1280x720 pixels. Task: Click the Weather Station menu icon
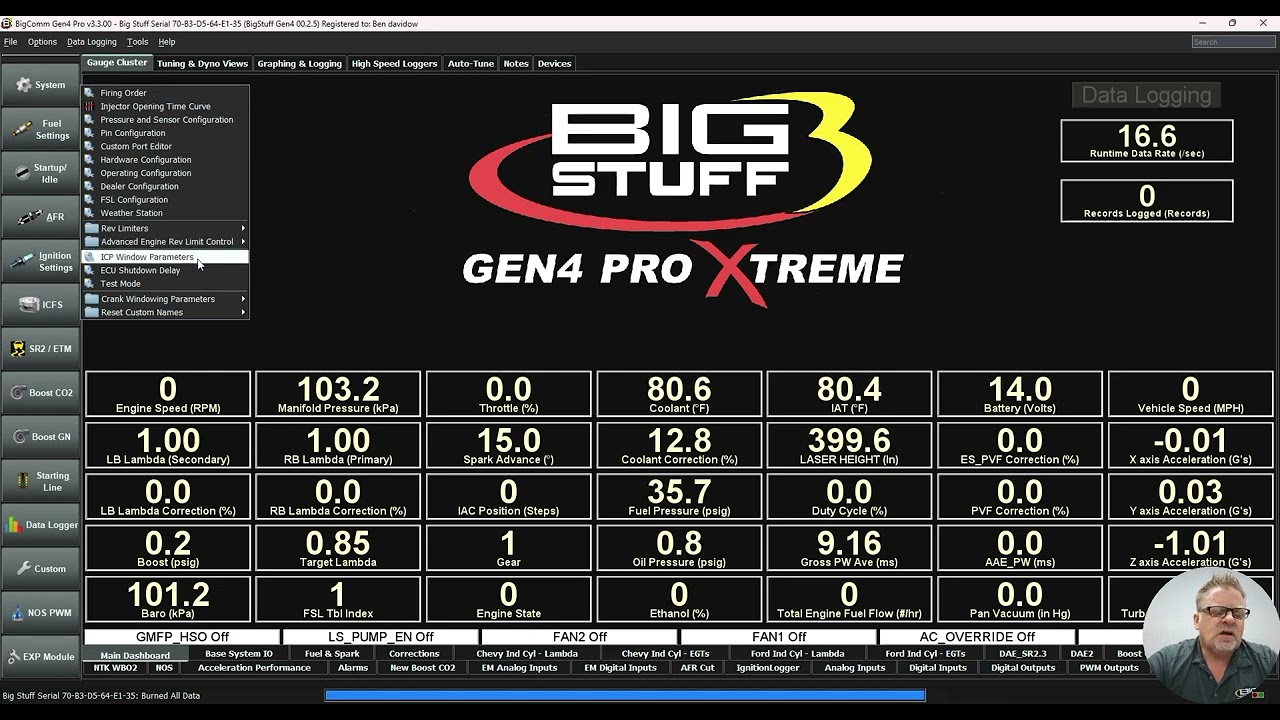pos(90,213)
